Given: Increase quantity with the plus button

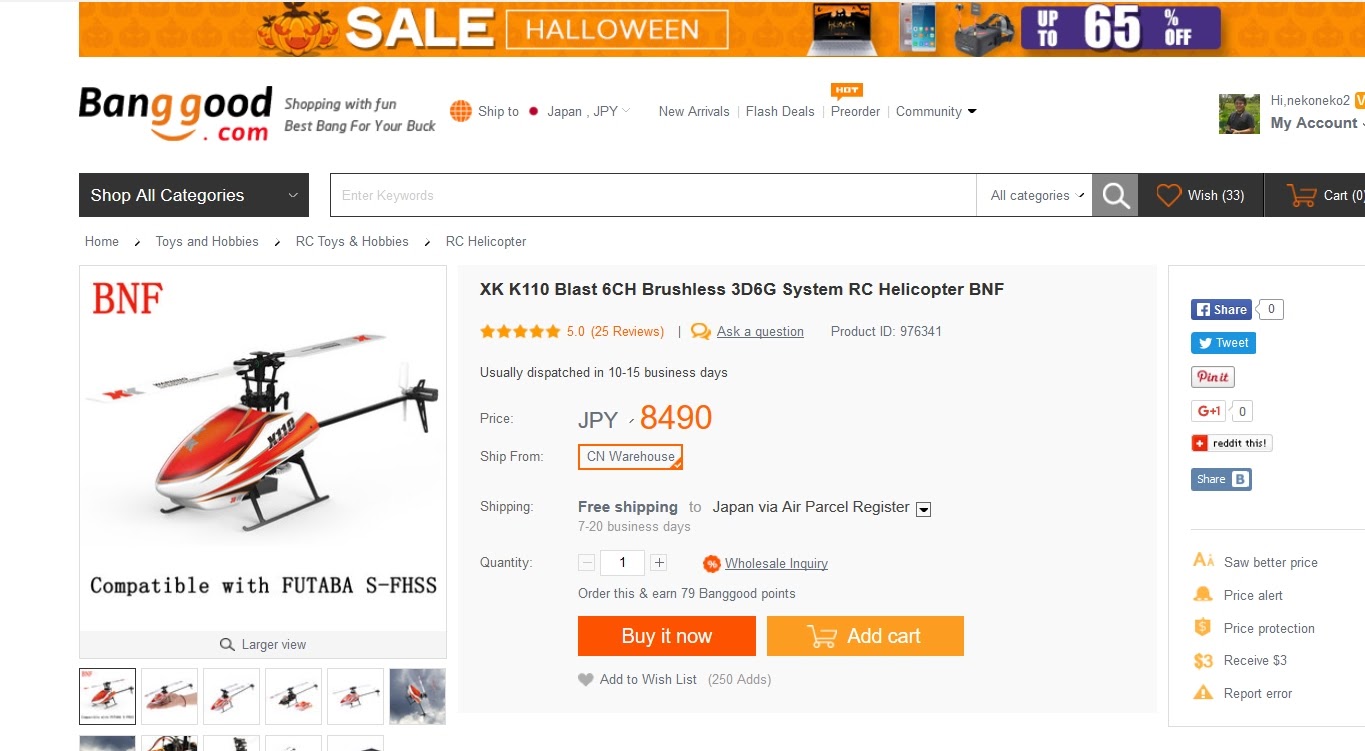Looking at the screenshot, I should (659, 563).
